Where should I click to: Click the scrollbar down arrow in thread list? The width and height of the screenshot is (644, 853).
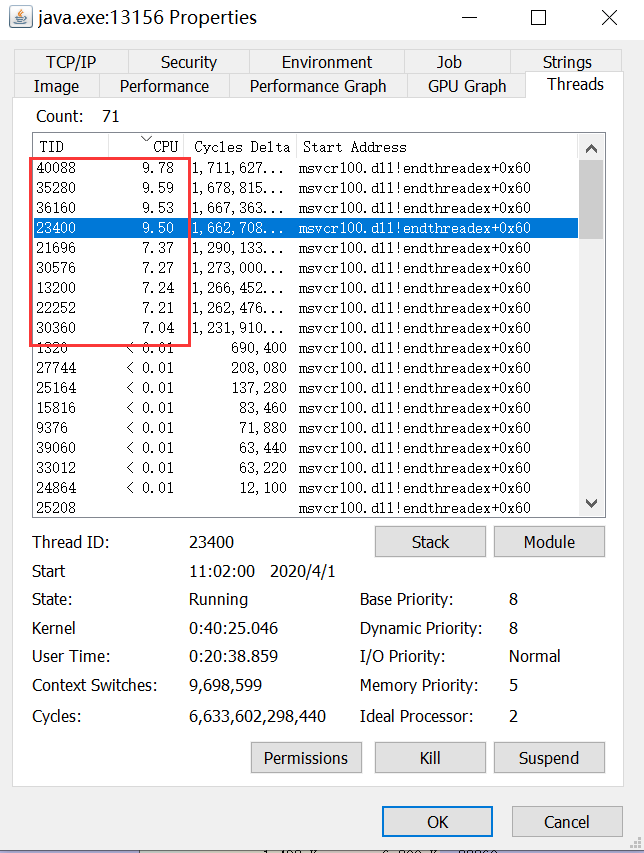coord(591,503)
